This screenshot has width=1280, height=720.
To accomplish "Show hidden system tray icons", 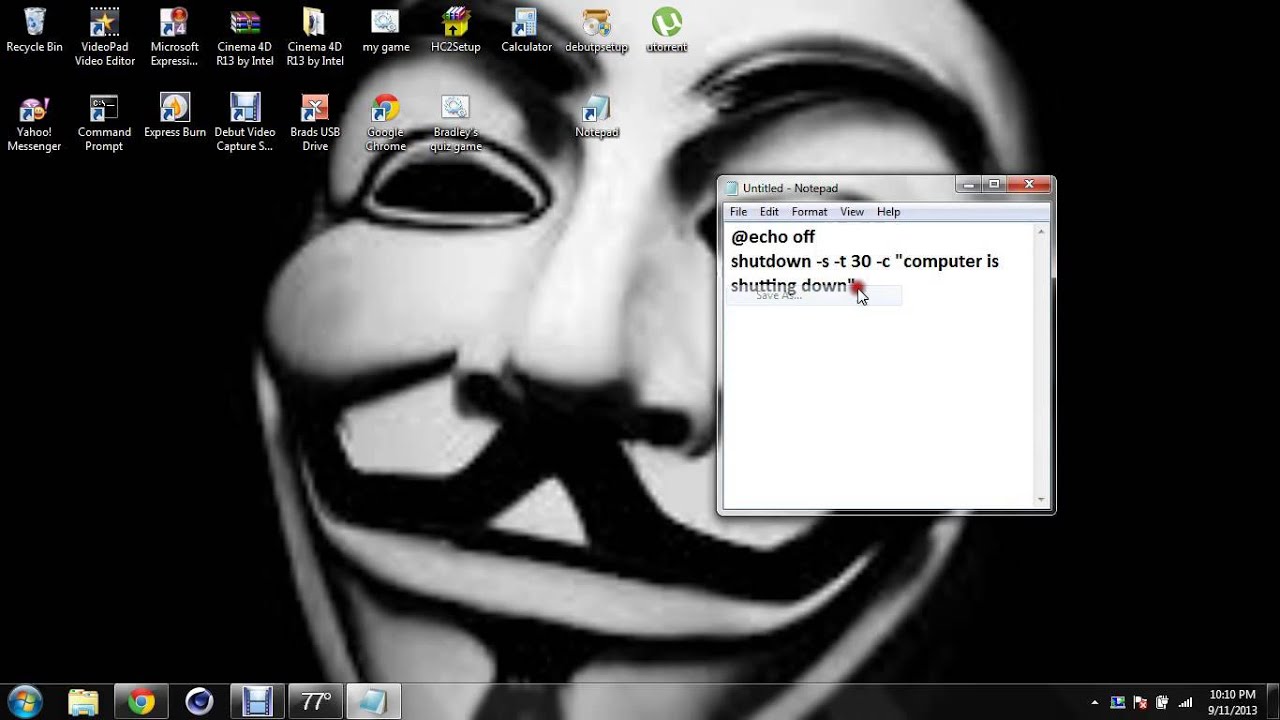I will point(1095,703).
